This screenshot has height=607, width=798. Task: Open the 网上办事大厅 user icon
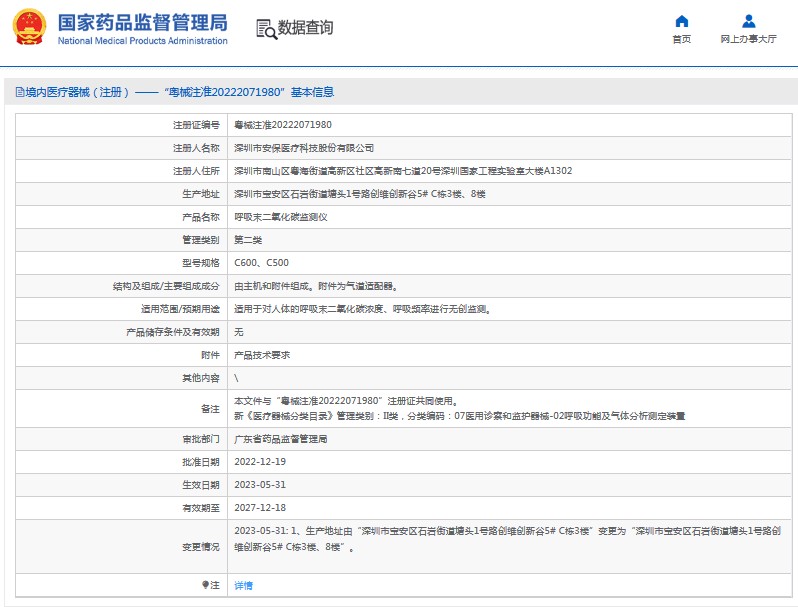748,21
